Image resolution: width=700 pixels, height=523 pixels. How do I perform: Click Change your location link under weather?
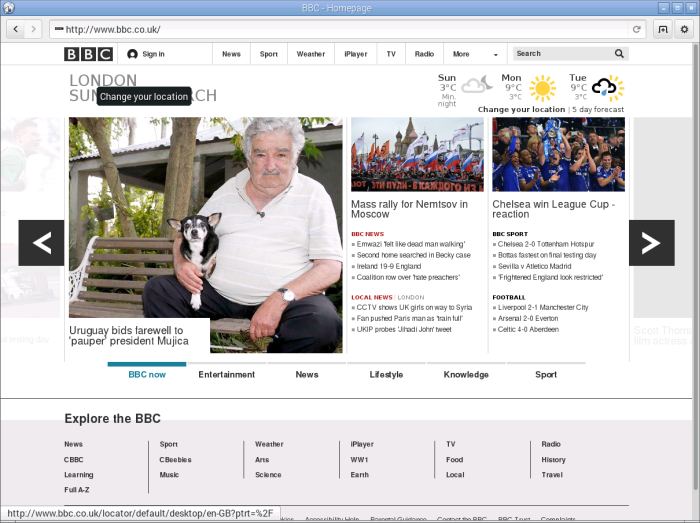pyautogui.click(x=521, y=109)
